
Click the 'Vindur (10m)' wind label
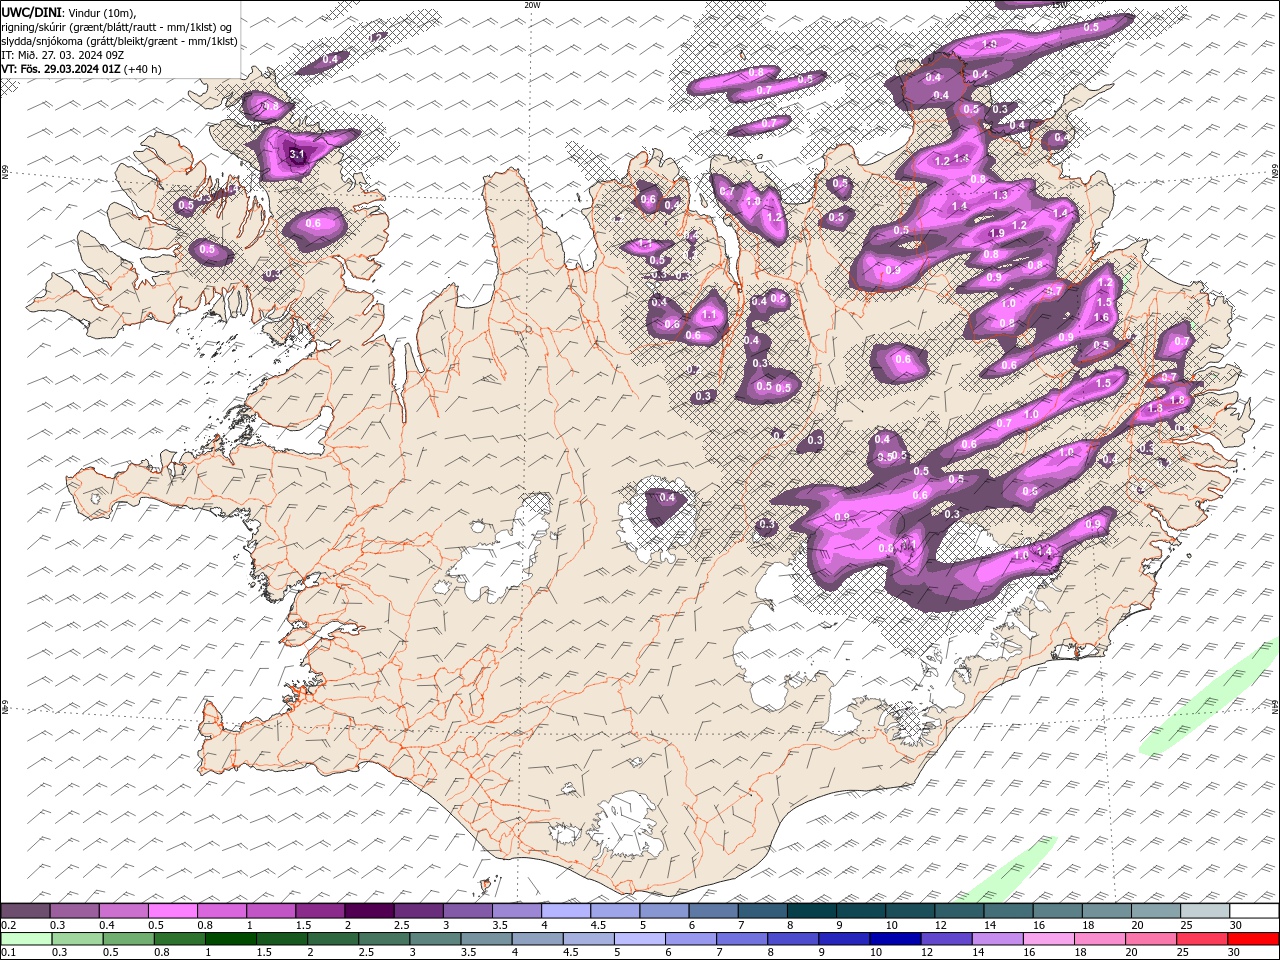[103, 11]
